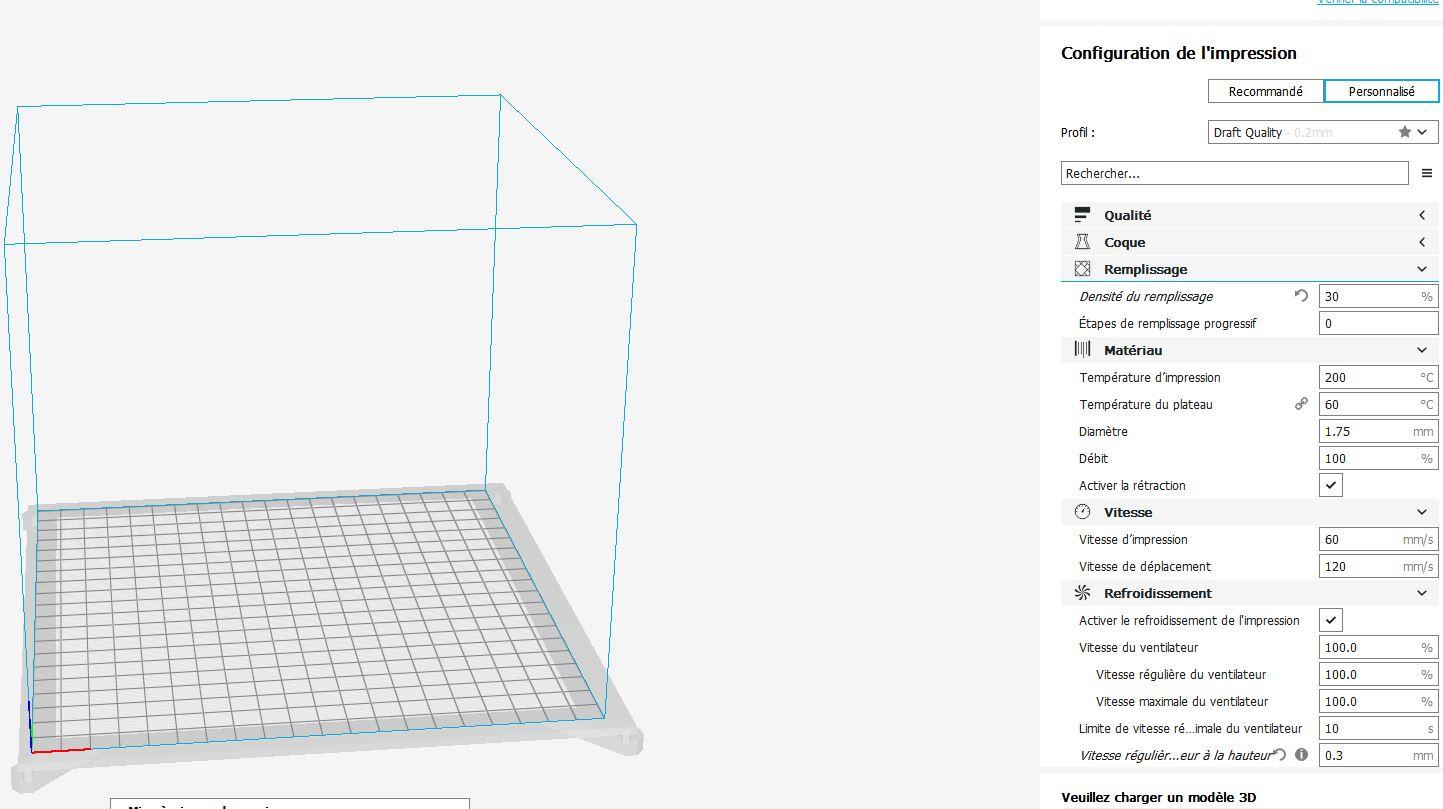Image resolution: width=1443 pixels, height=809 pixels.
Task: Click the Coque section icon
Action: (1082, 242)
